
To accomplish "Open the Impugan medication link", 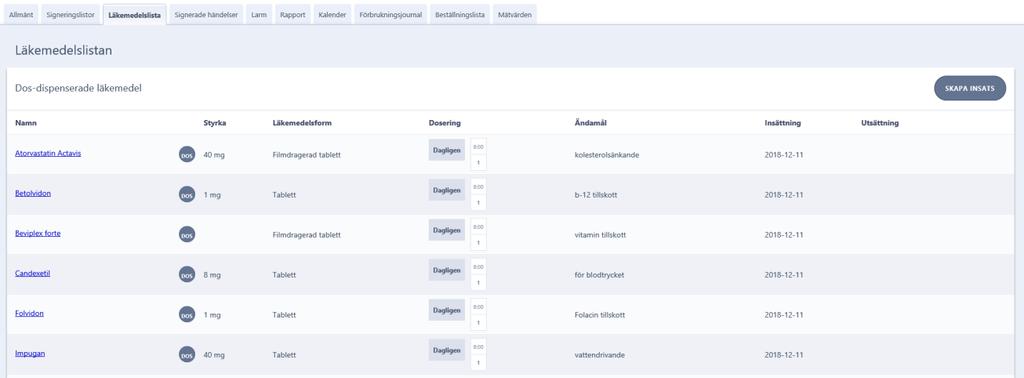I will click(x=30, y=353).
